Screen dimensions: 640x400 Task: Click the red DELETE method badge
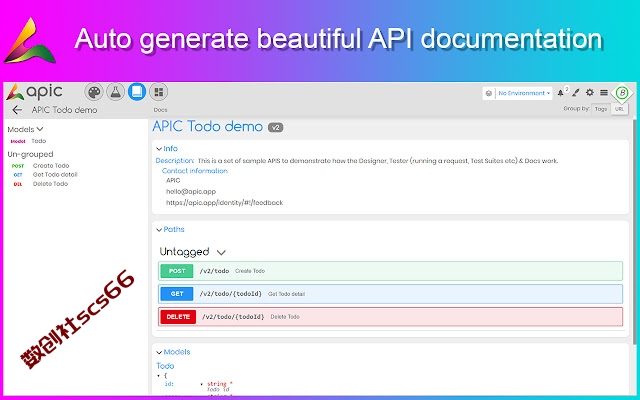click(x=178, y=317)
